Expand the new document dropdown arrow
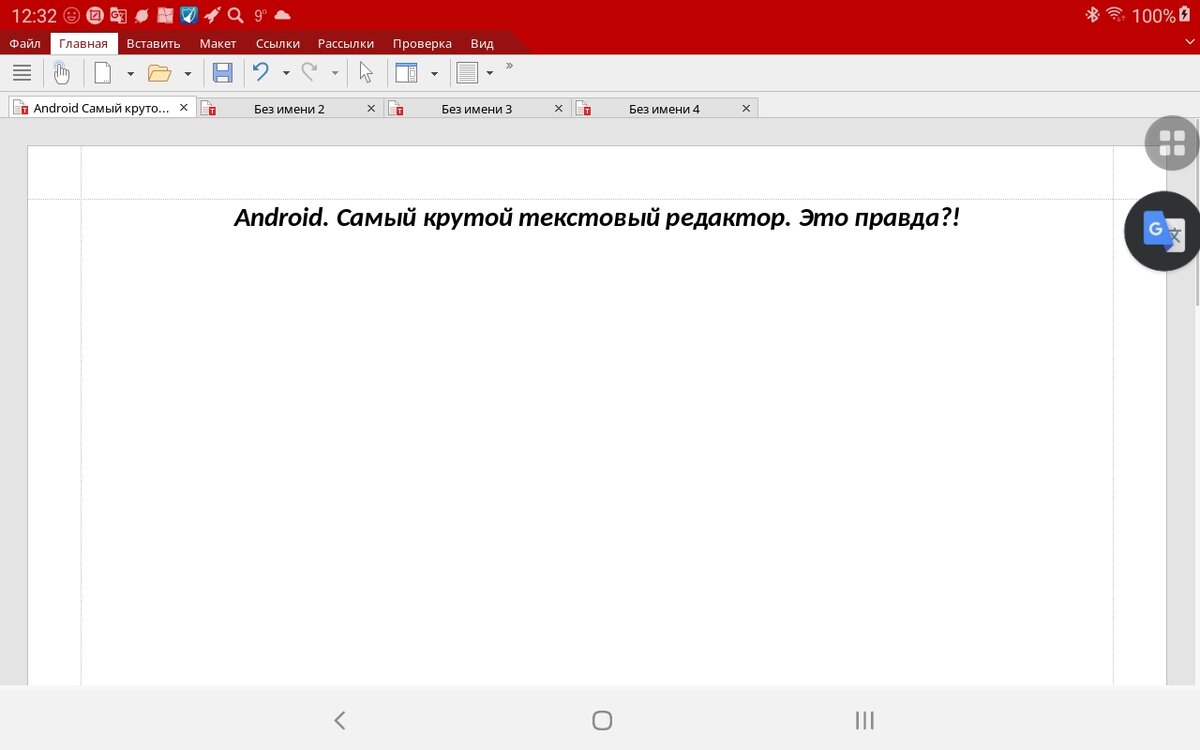1200x750 pixels. coord(131,72)
